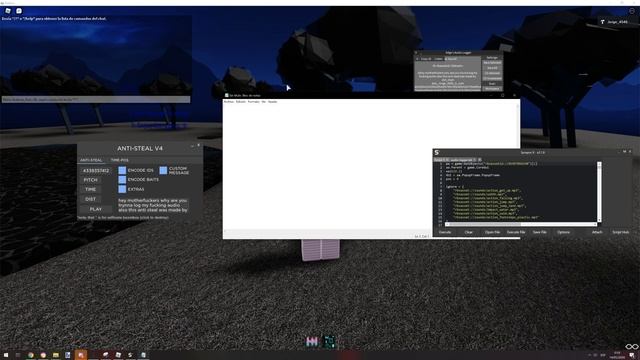Switch to the TIME-POS tab in Anti-Steal V4
Viewport: 640px width, 360px height.
120,160
